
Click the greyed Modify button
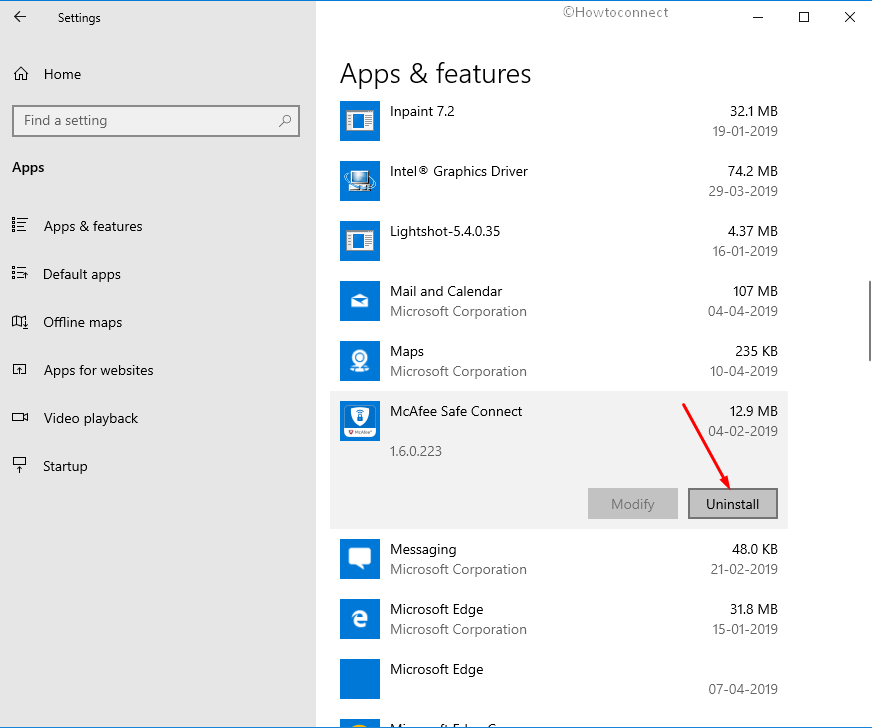pyautogui.click(x=632, y=504)
